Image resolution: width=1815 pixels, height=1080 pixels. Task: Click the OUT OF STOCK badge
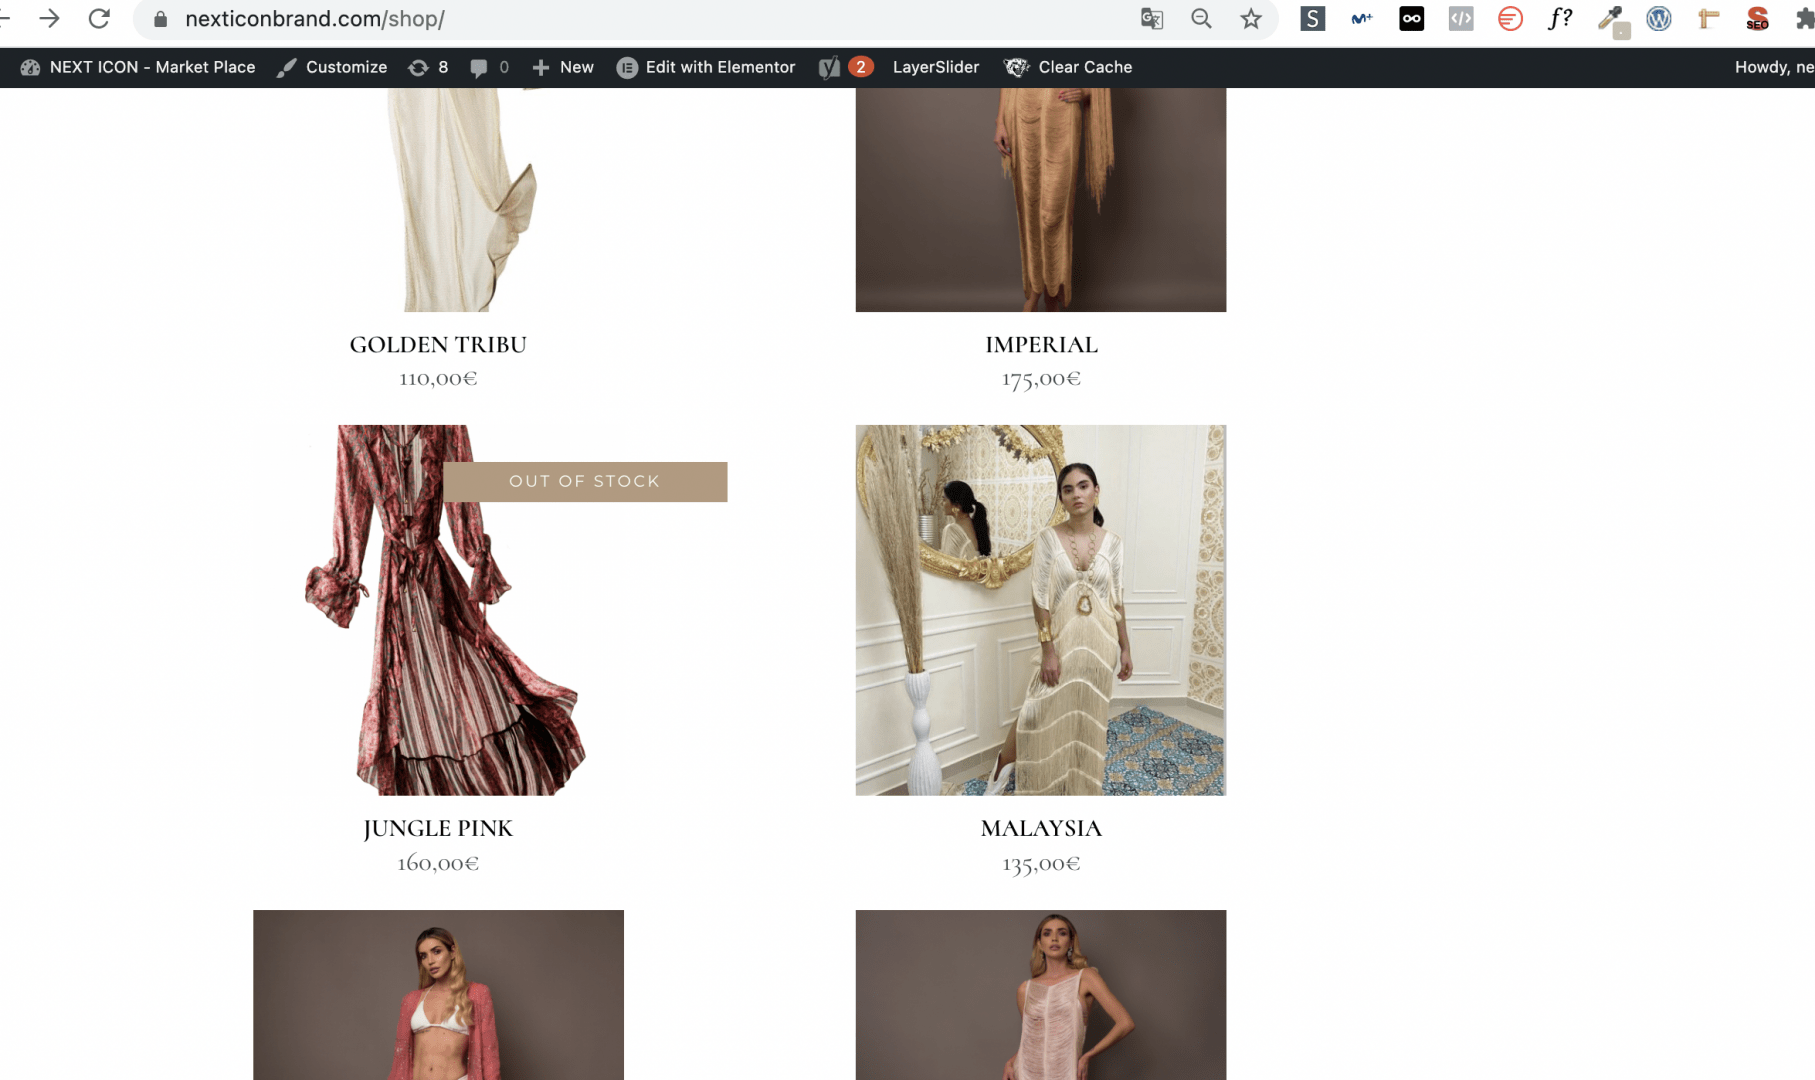(x=585, y=482)
